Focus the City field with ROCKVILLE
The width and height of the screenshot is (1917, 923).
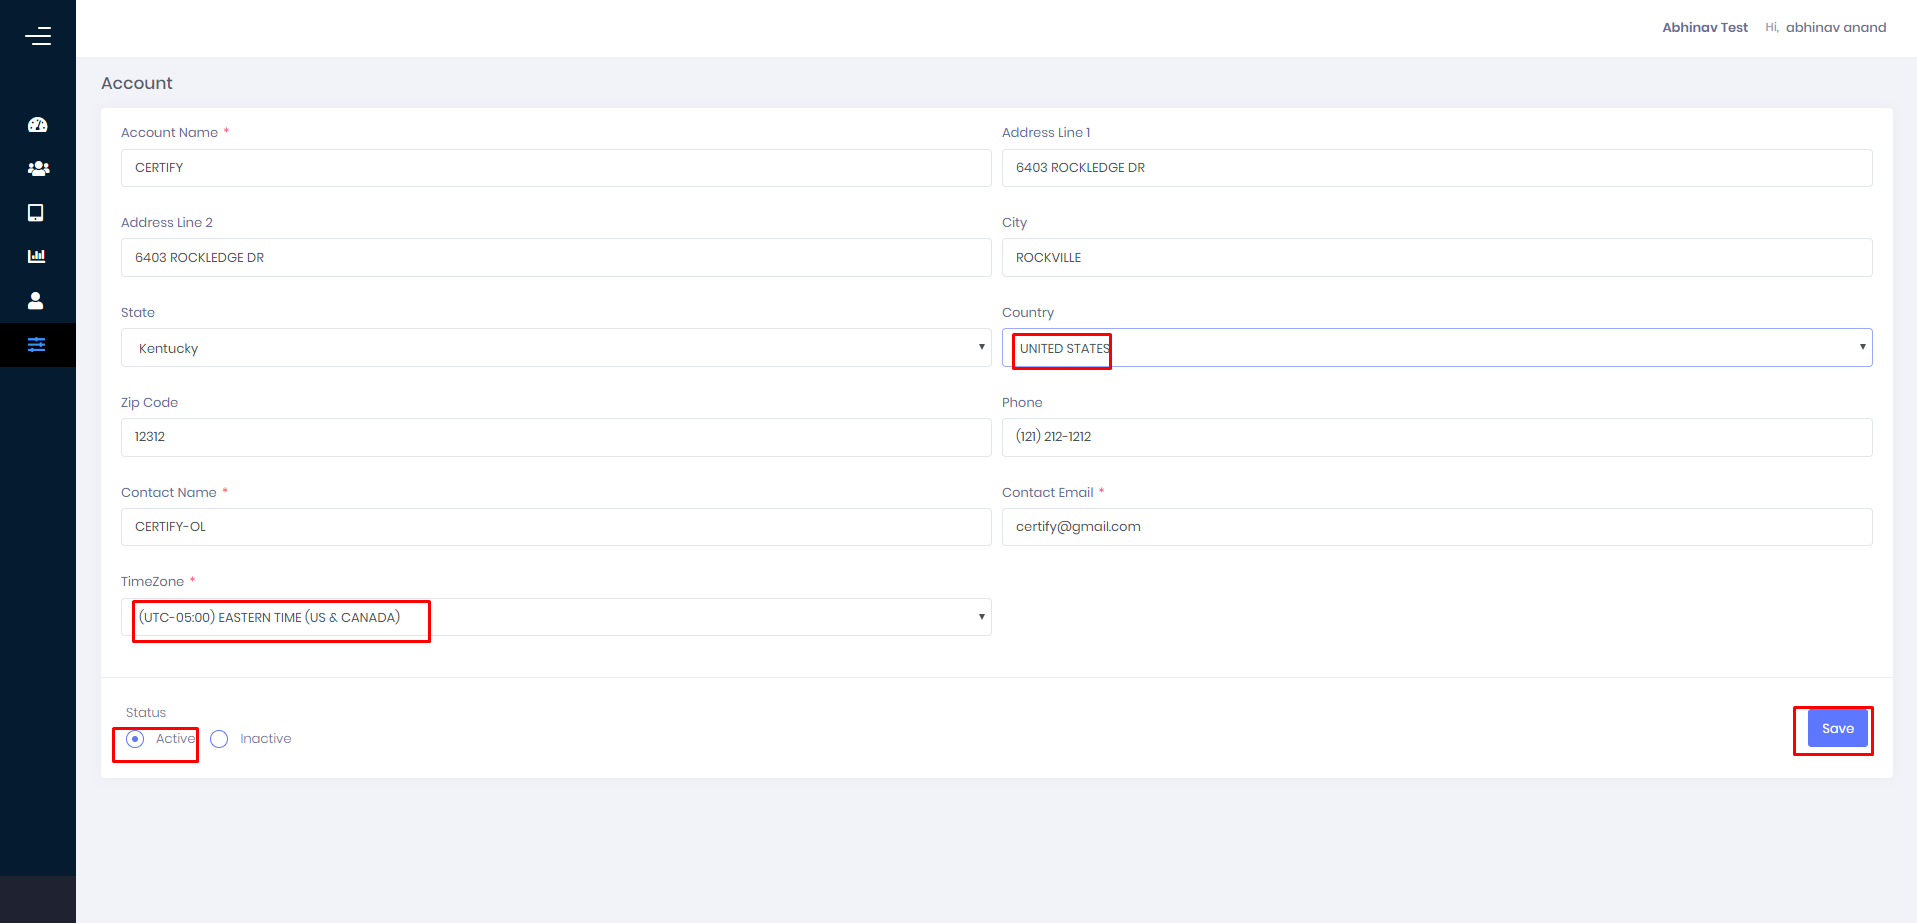(x=1437, y=258)
